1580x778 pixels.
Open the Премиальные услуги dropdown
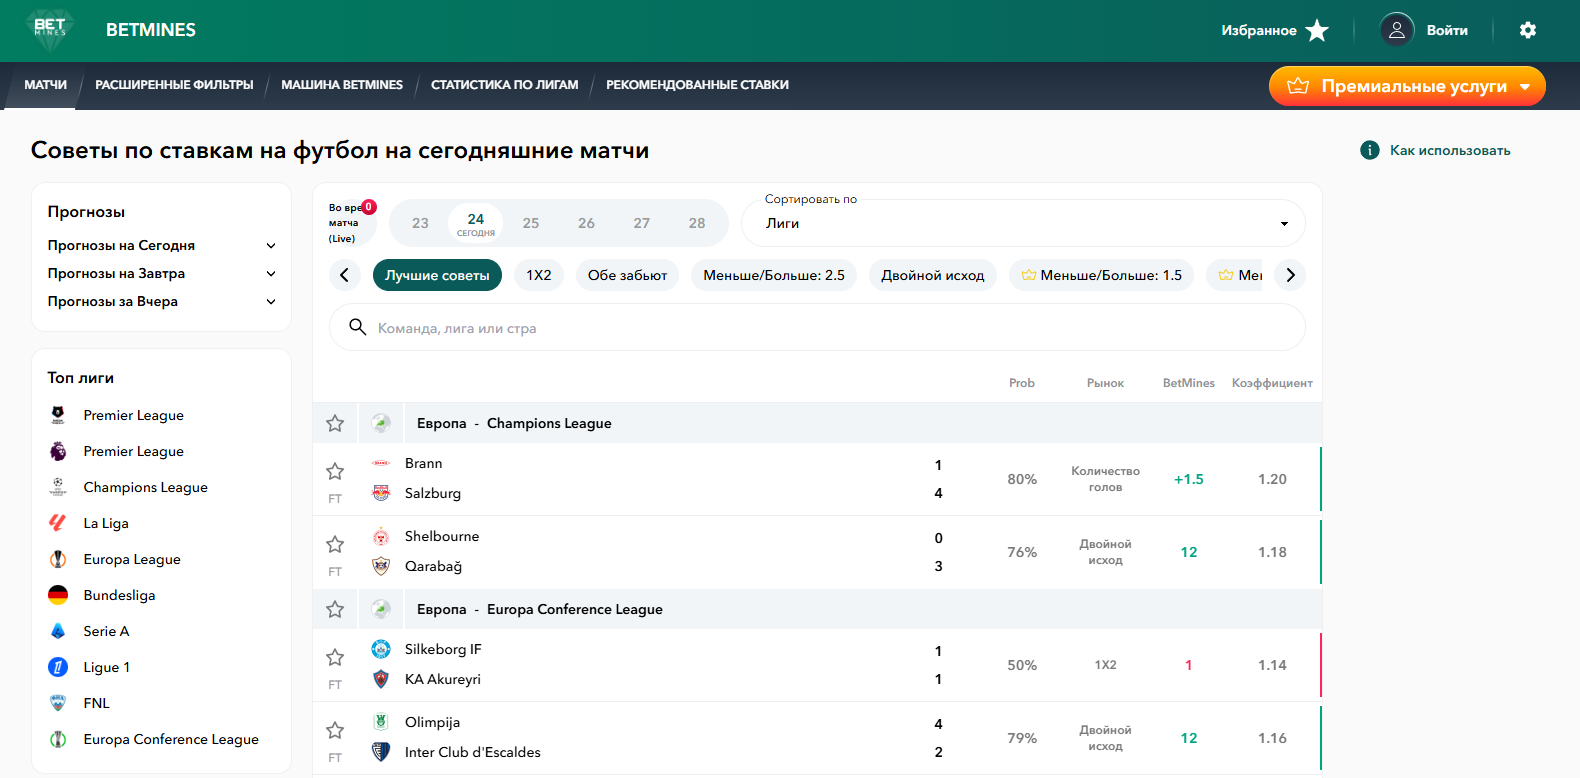pyautogui.click(x=1407, y=86)
